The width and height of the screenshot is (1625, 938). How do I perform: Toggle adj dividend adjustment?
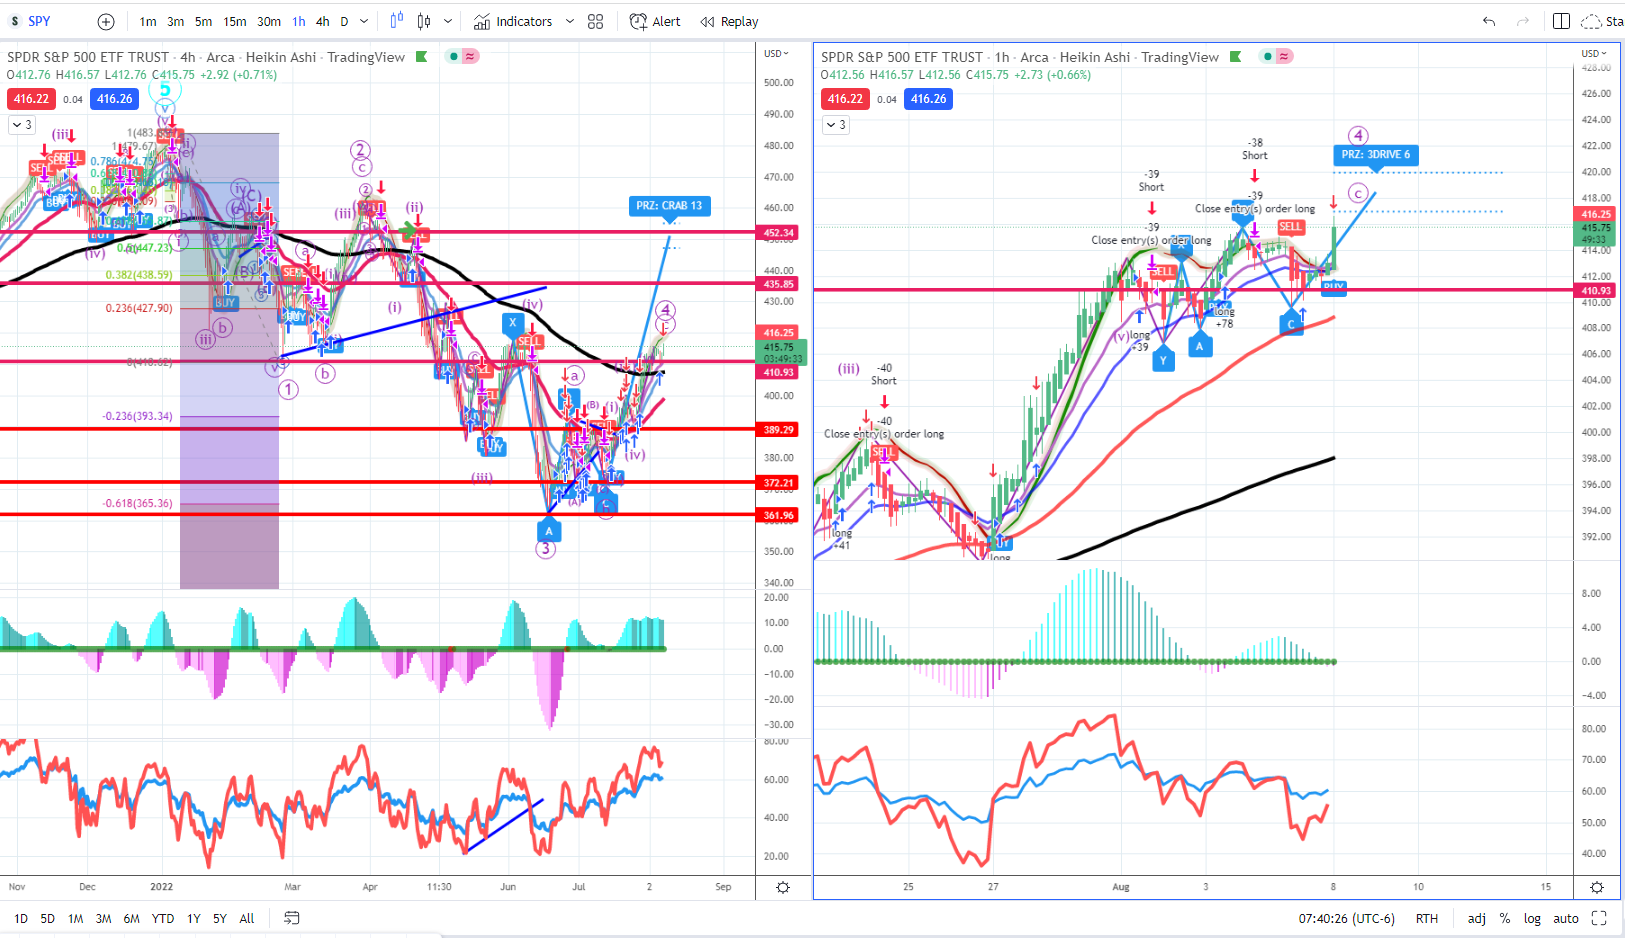click(1476, 918)
